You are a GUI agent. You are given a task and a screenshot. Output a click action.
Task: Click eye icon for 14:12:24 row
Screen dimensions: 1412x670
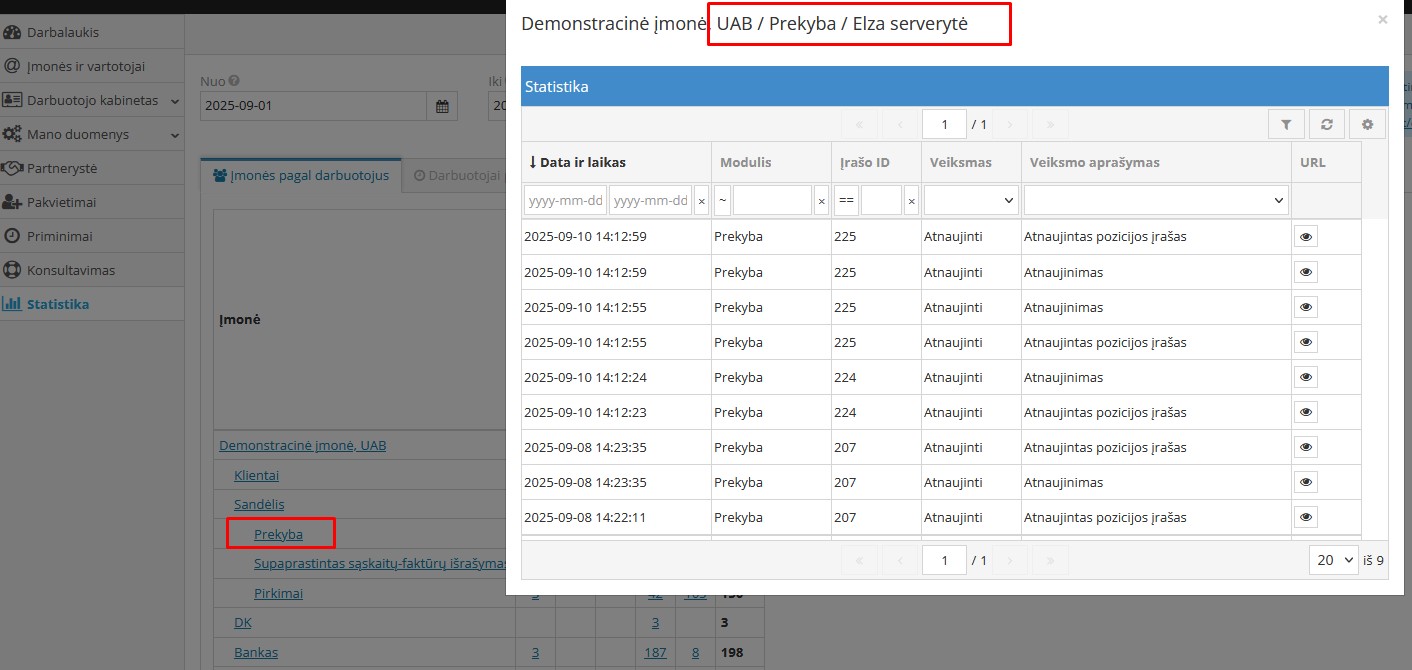click(1305, 377)
